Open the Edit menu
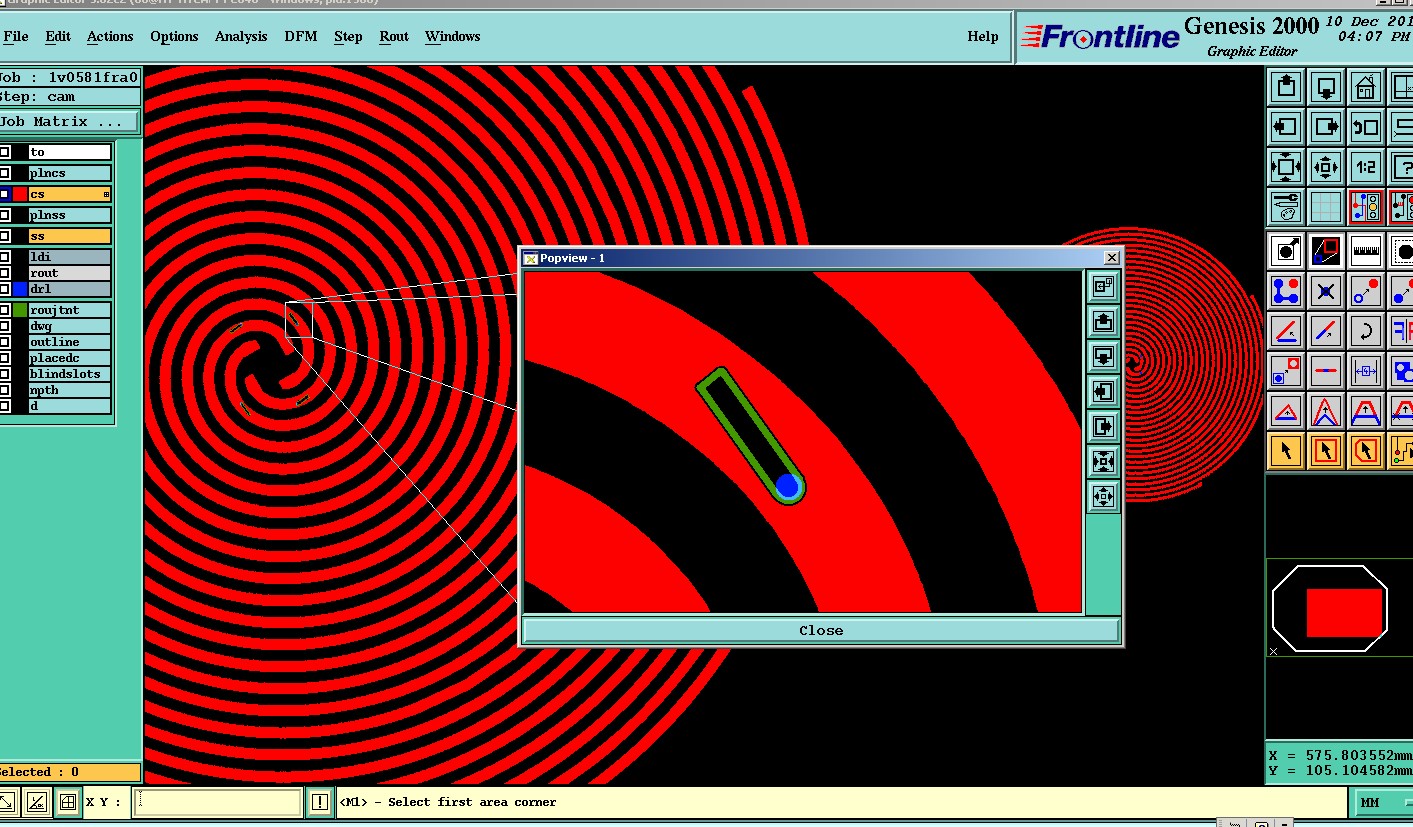 (58, 36)
